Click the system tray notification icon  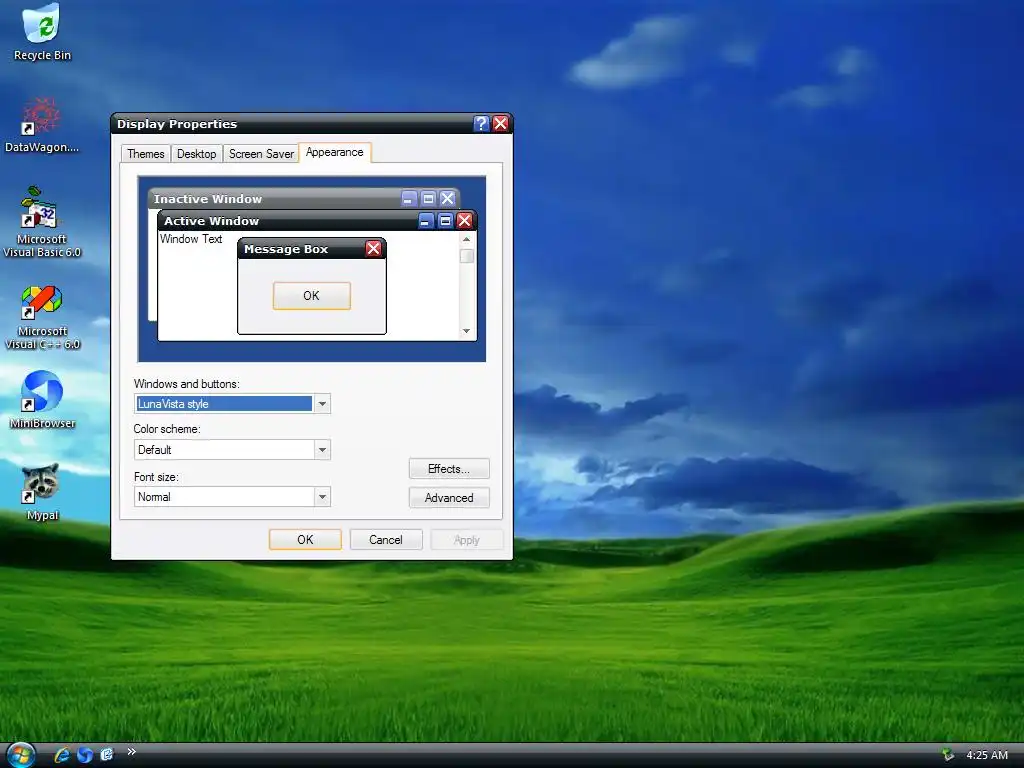tap(948, 754)
